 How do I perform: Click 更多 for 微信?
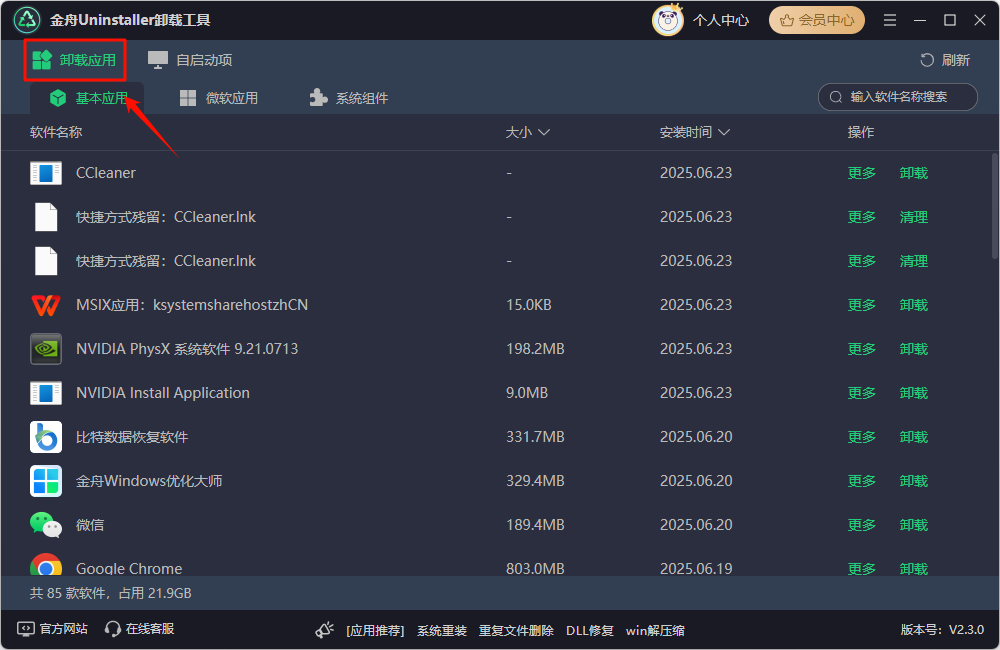[x=862, y=525]
